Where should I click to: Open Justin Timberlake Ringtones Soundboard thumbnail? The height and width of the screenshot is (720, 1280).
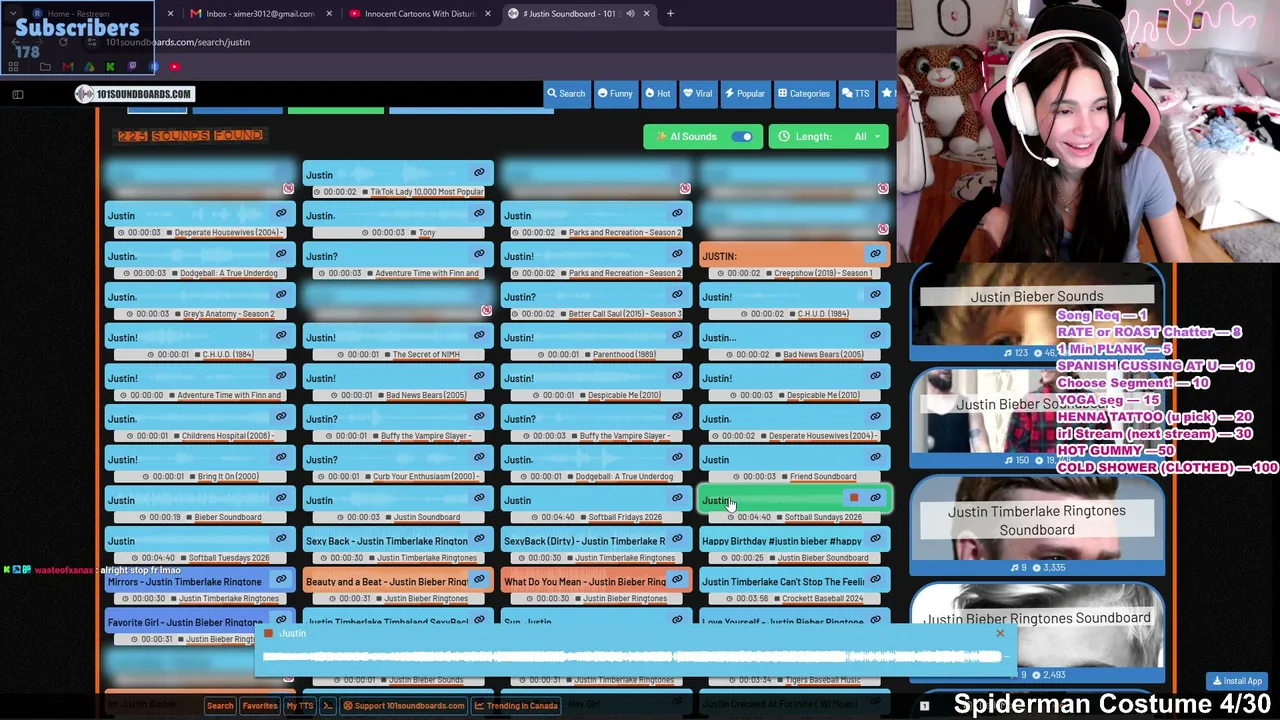pyautogui.click(x=1037, y=526)
